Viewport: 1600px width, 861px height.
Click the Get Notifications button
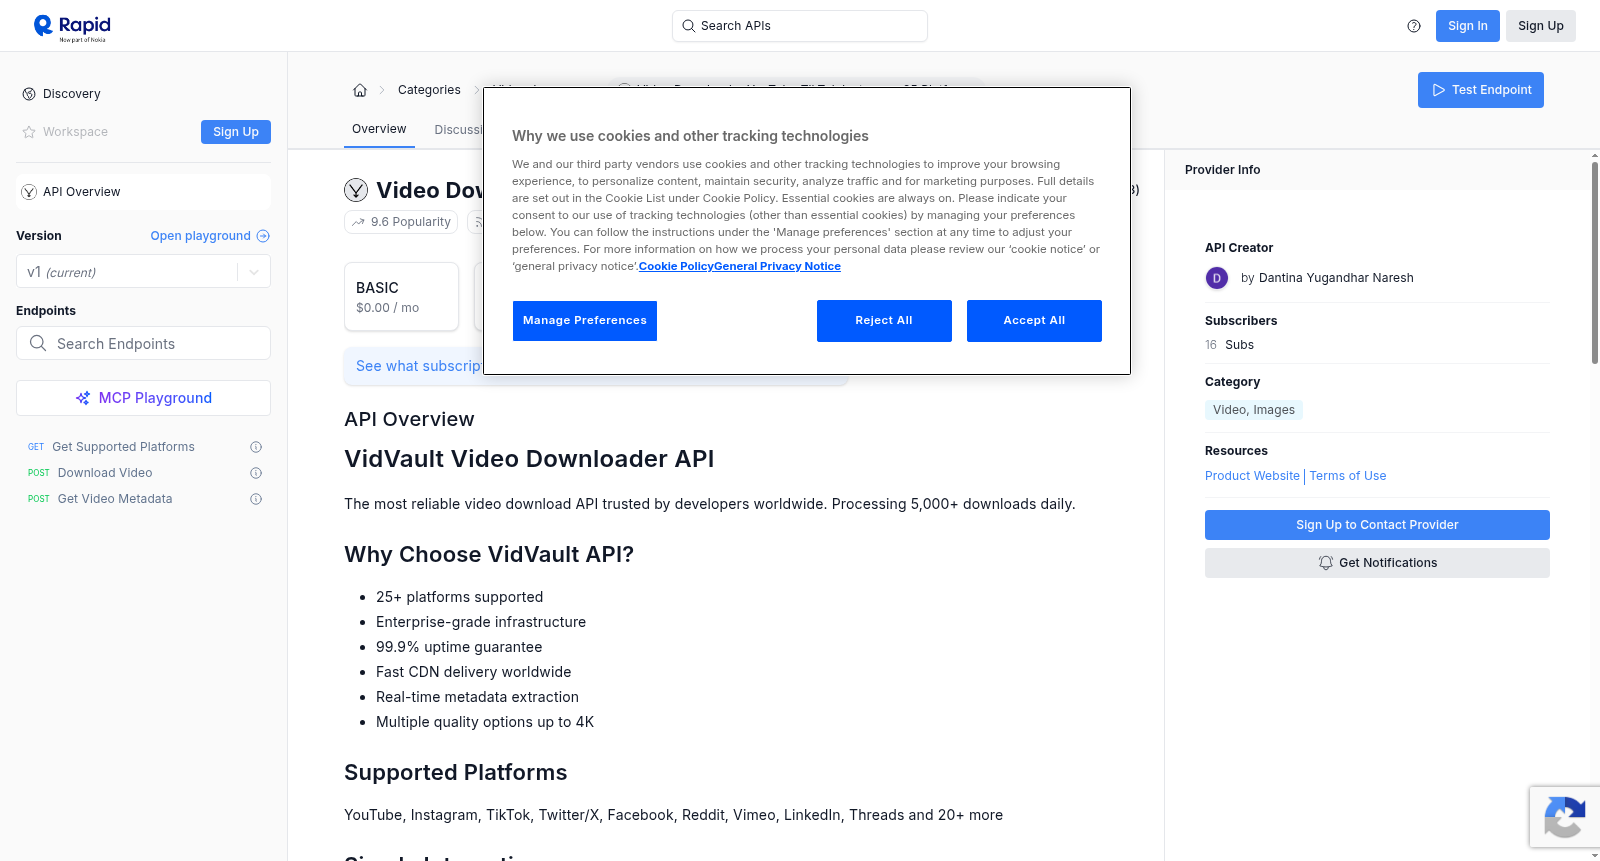point(1377,563)
